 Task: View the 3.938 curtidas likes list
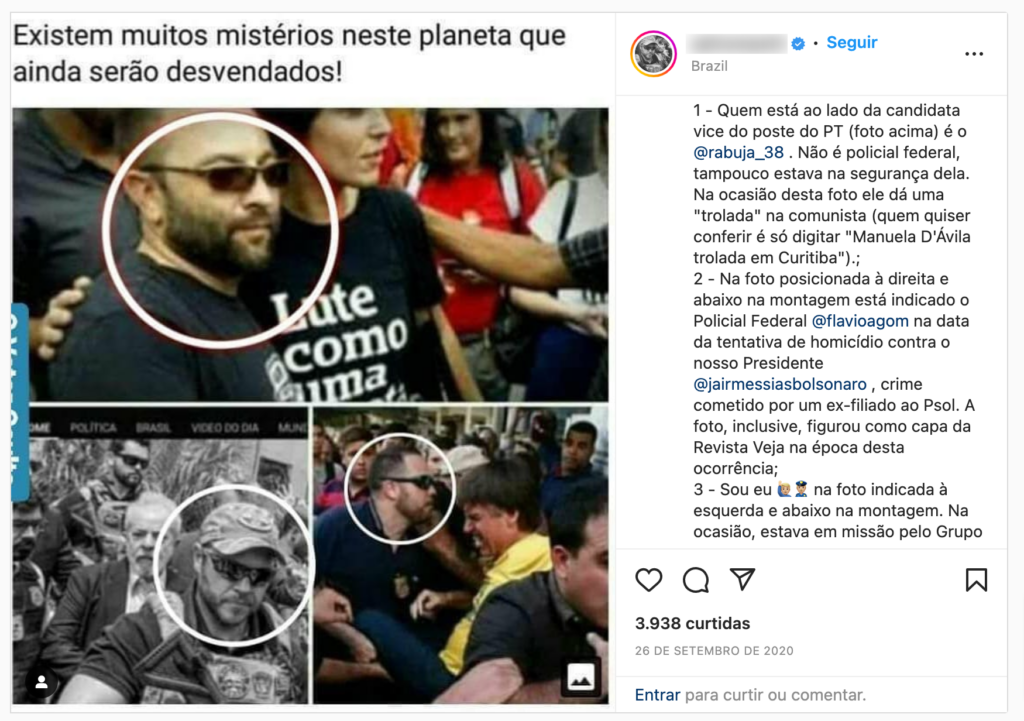click(692, 624)
